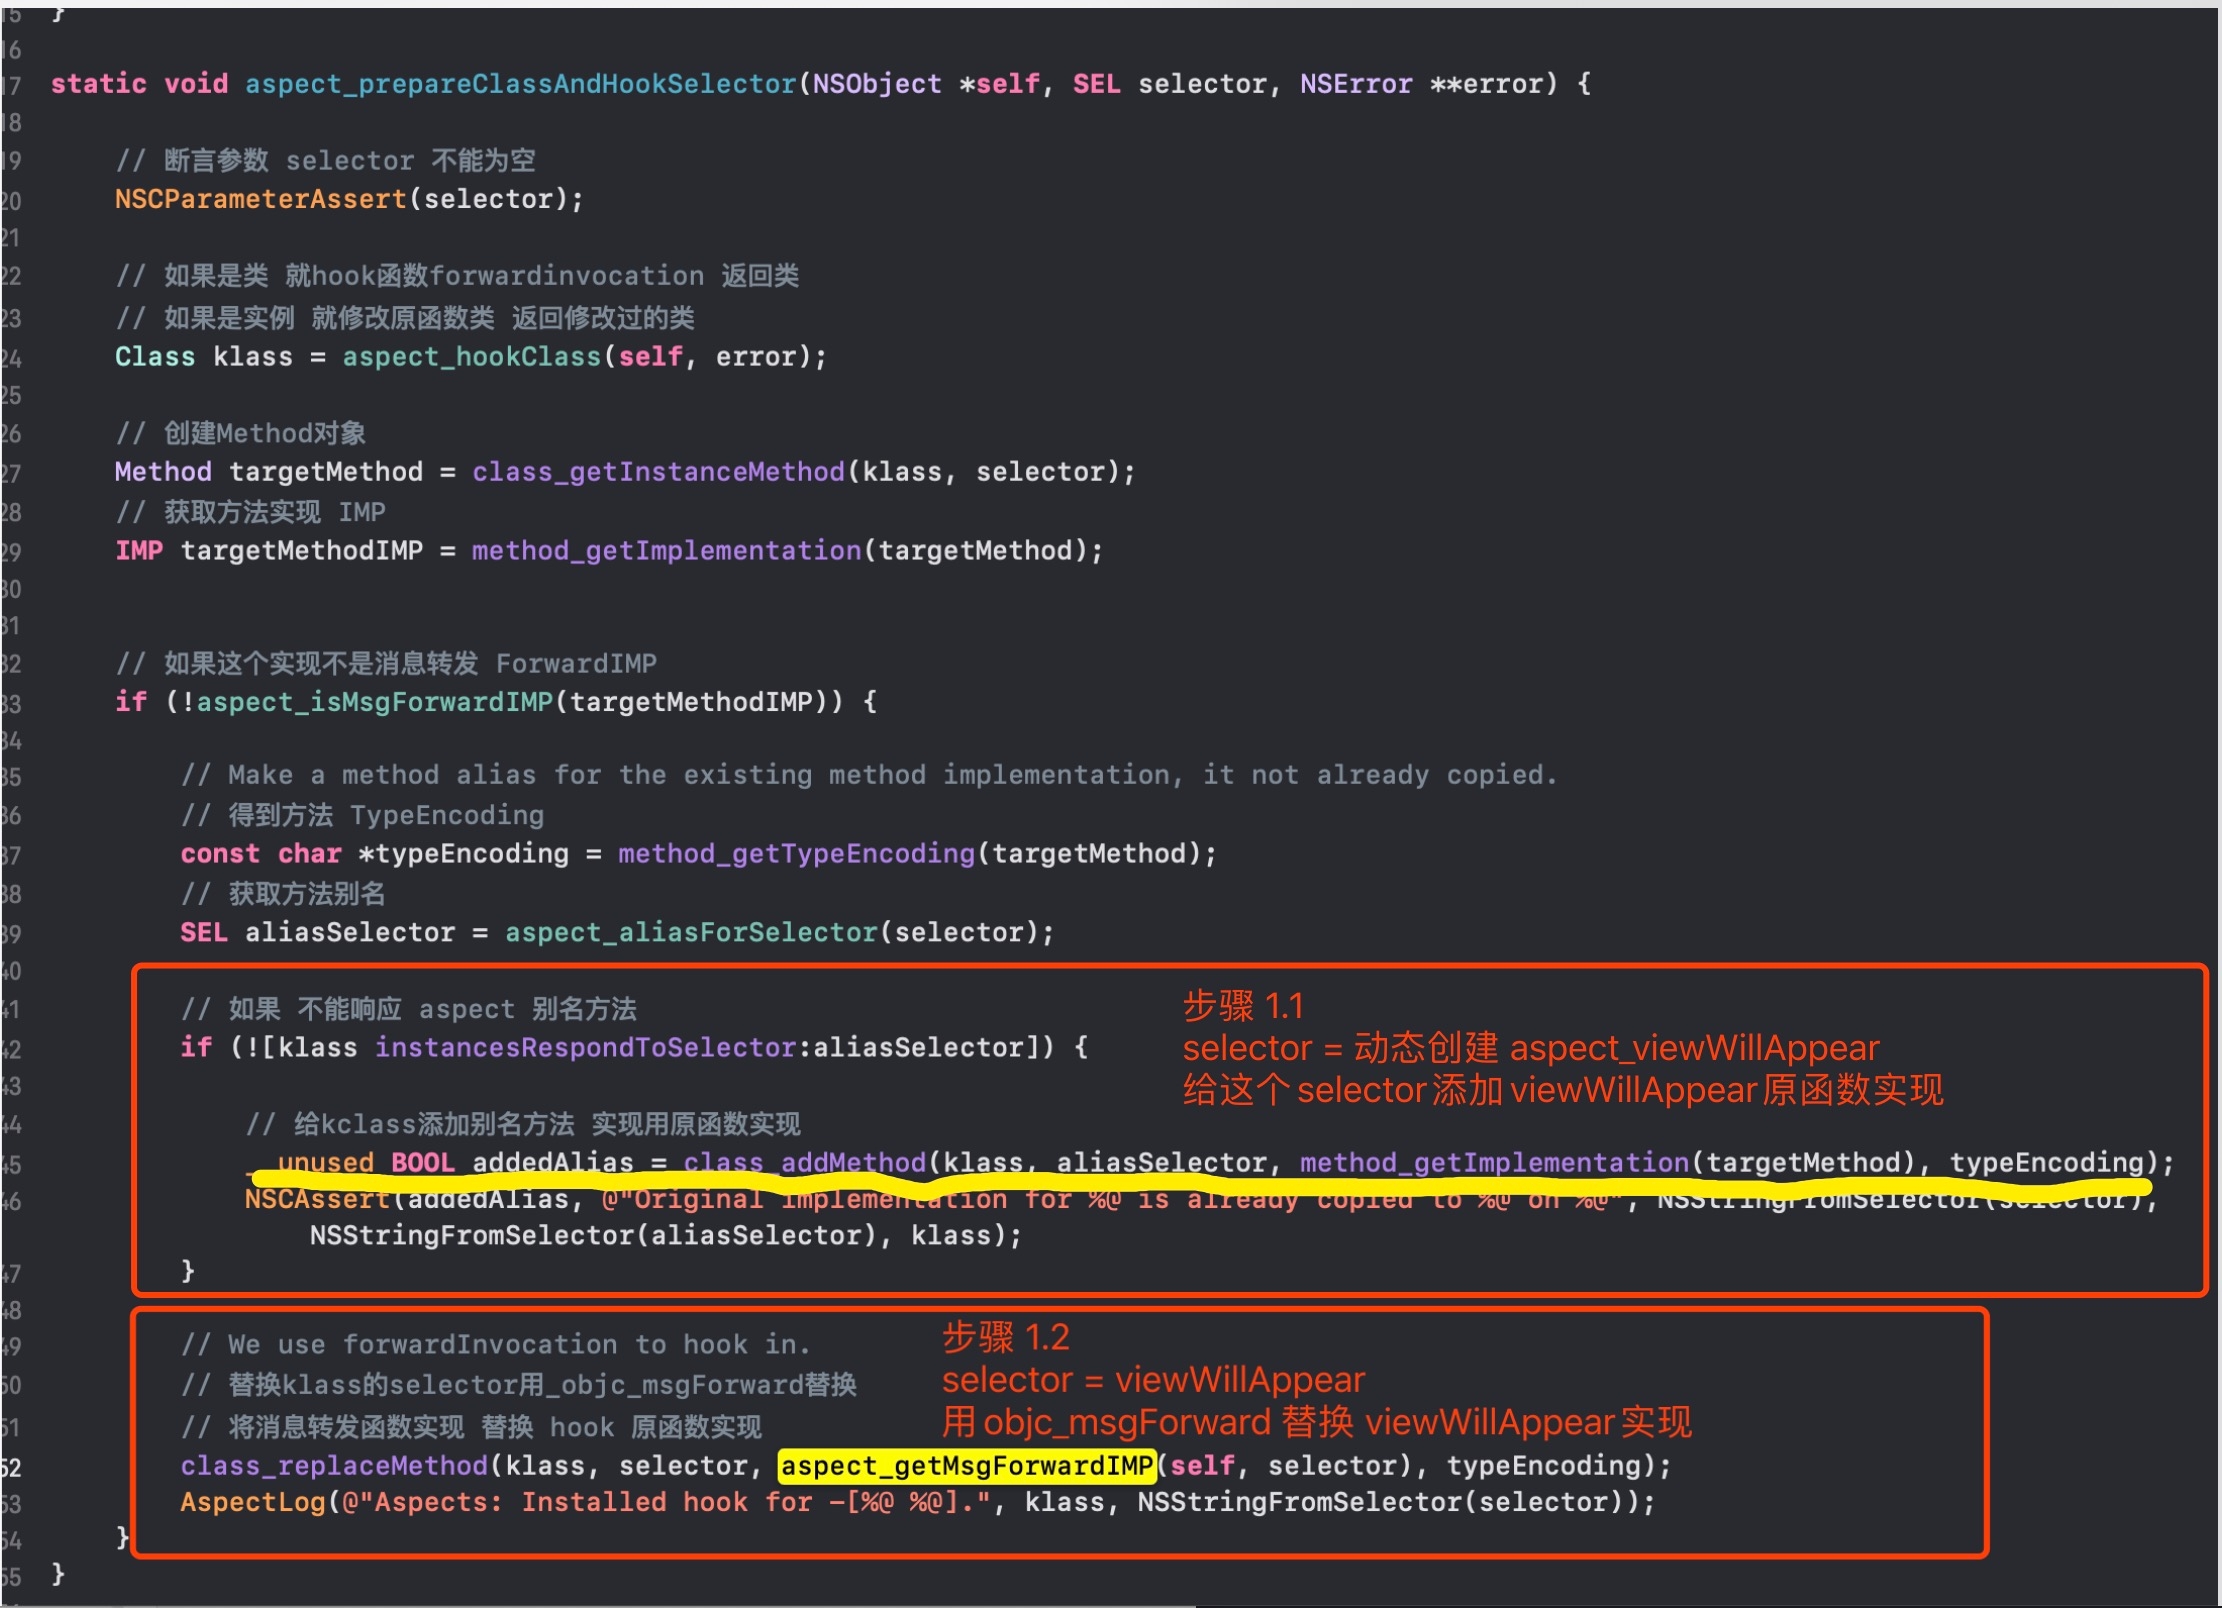Click the red 步骤 1.2 annotation heading

[x=1005, y=1337]
